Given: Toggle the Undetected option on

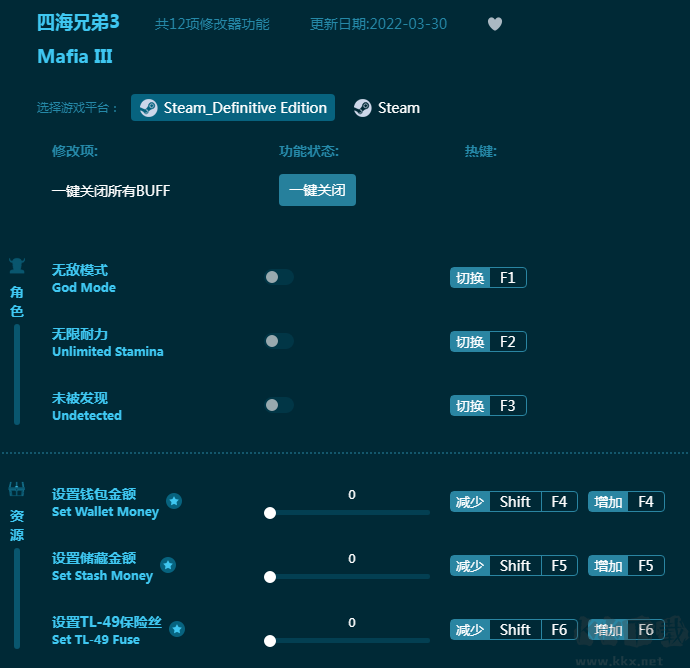Looking at the screenshot, I should (x=278, y=405).
